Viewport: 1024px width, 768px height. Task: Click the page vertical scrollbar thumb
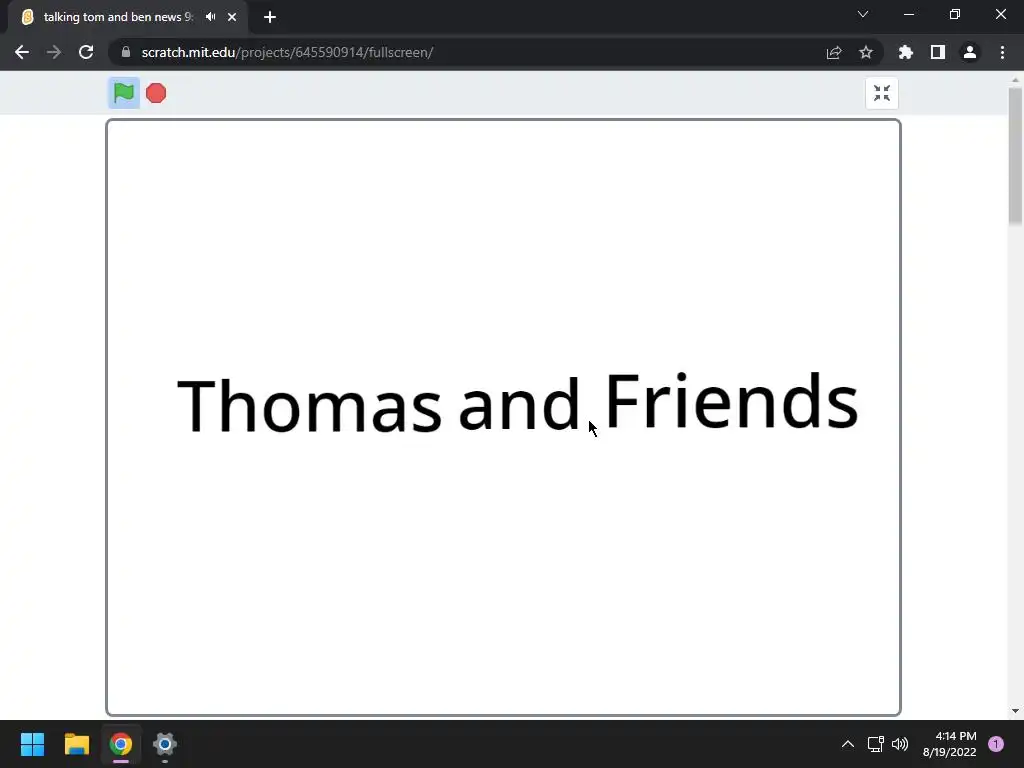pos(1015,155)
